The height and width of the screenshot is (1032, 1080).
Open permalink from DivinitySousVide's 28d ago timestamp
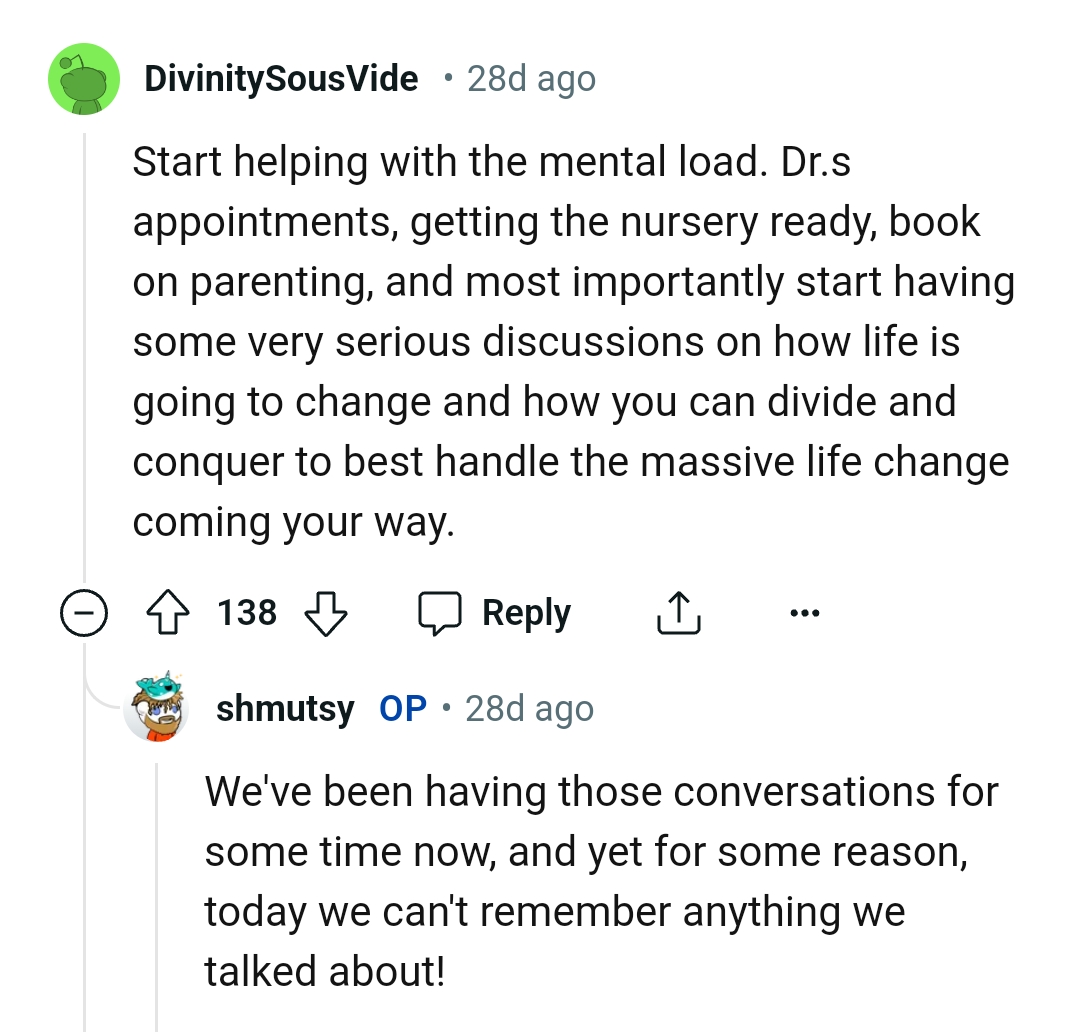[531, 78]
